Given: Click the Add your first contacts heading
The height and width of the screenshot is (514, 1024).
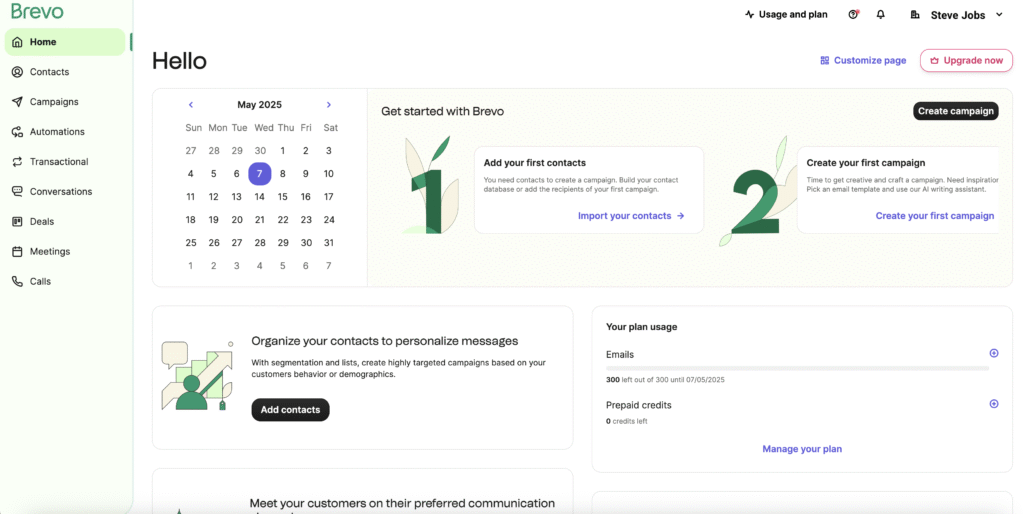Looking at the screenshot, I should click(535, 163).
